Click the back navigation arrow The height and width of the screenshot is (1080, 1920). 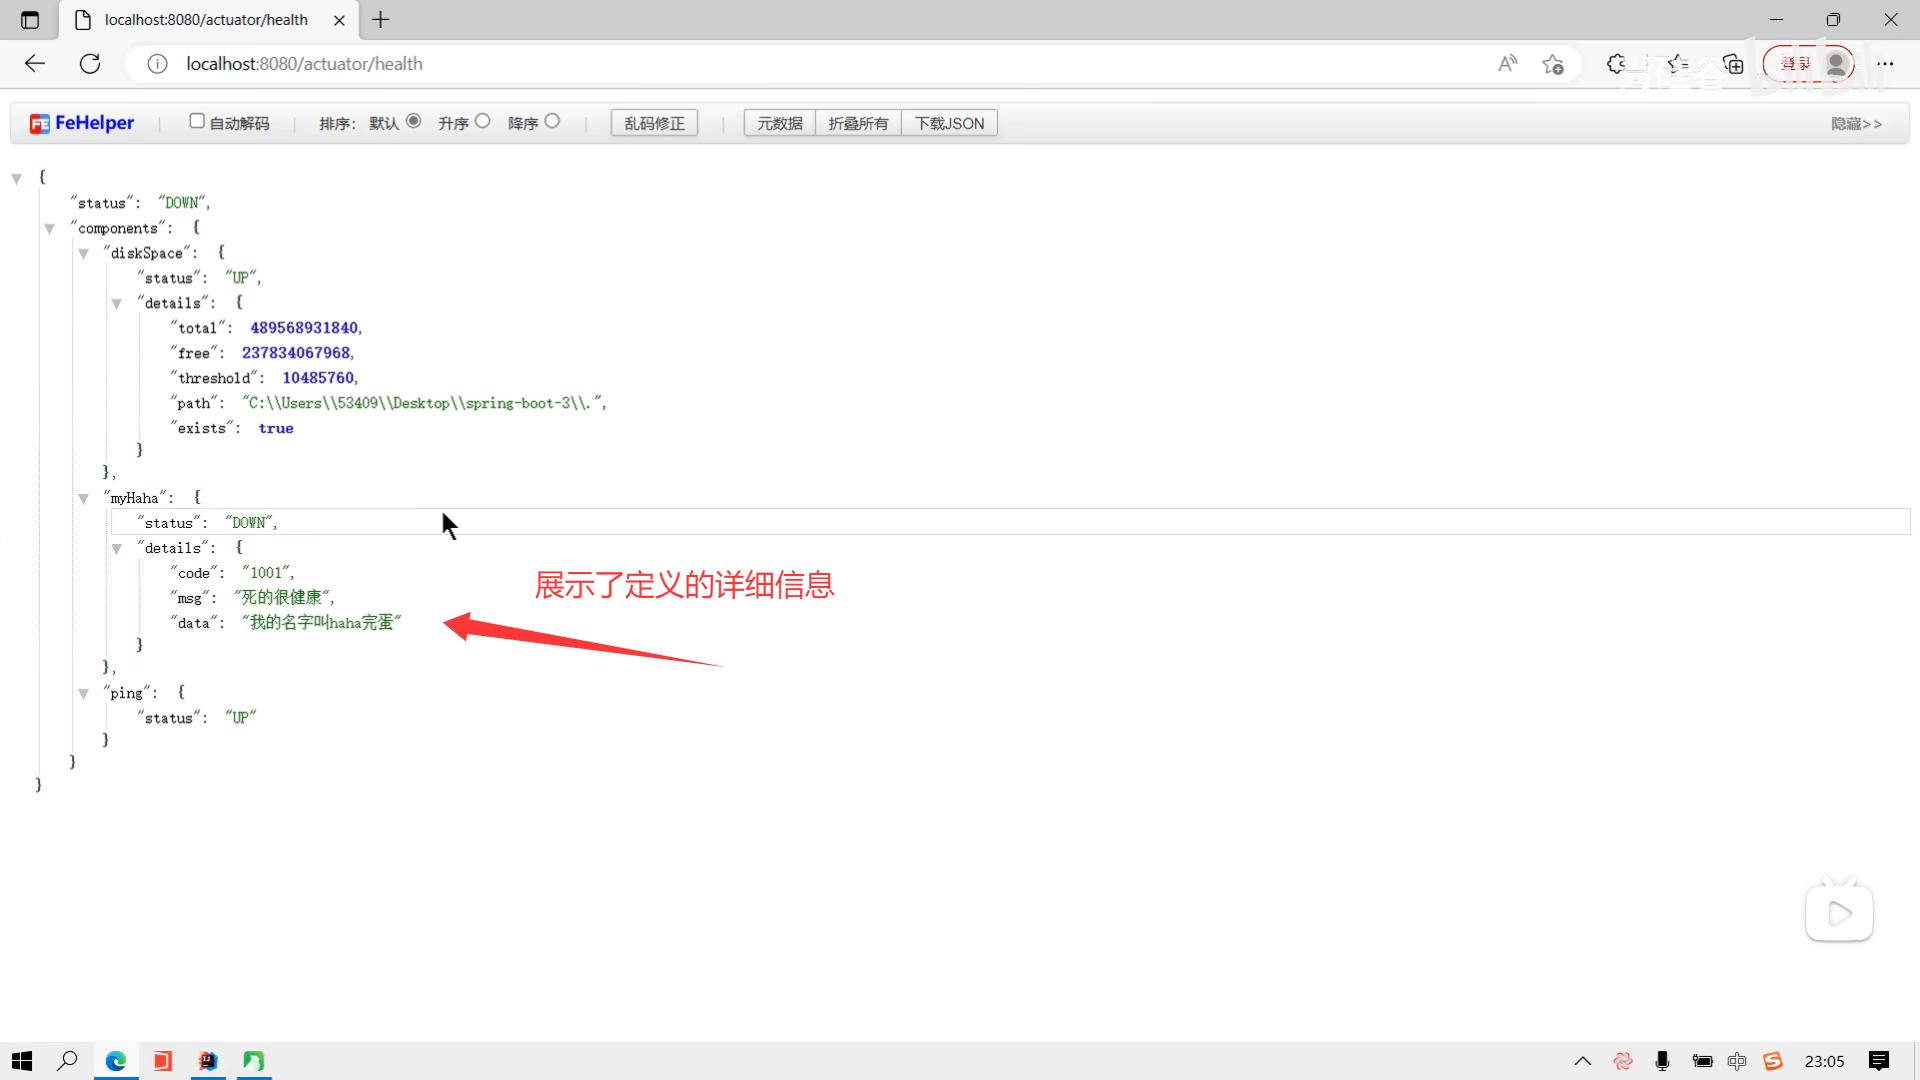click(35, 64)
